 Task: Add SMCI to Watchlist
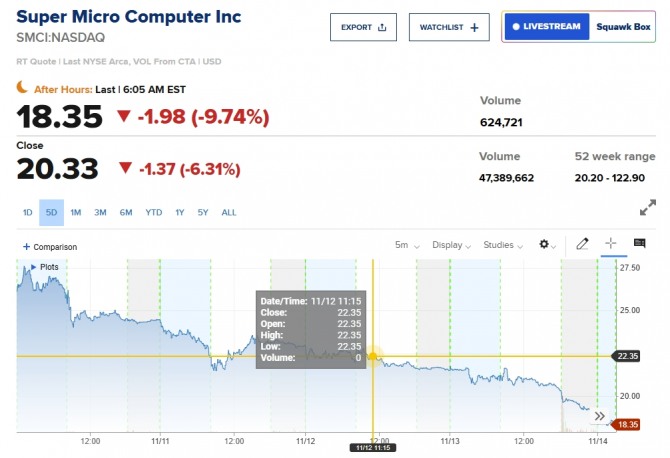449,27
